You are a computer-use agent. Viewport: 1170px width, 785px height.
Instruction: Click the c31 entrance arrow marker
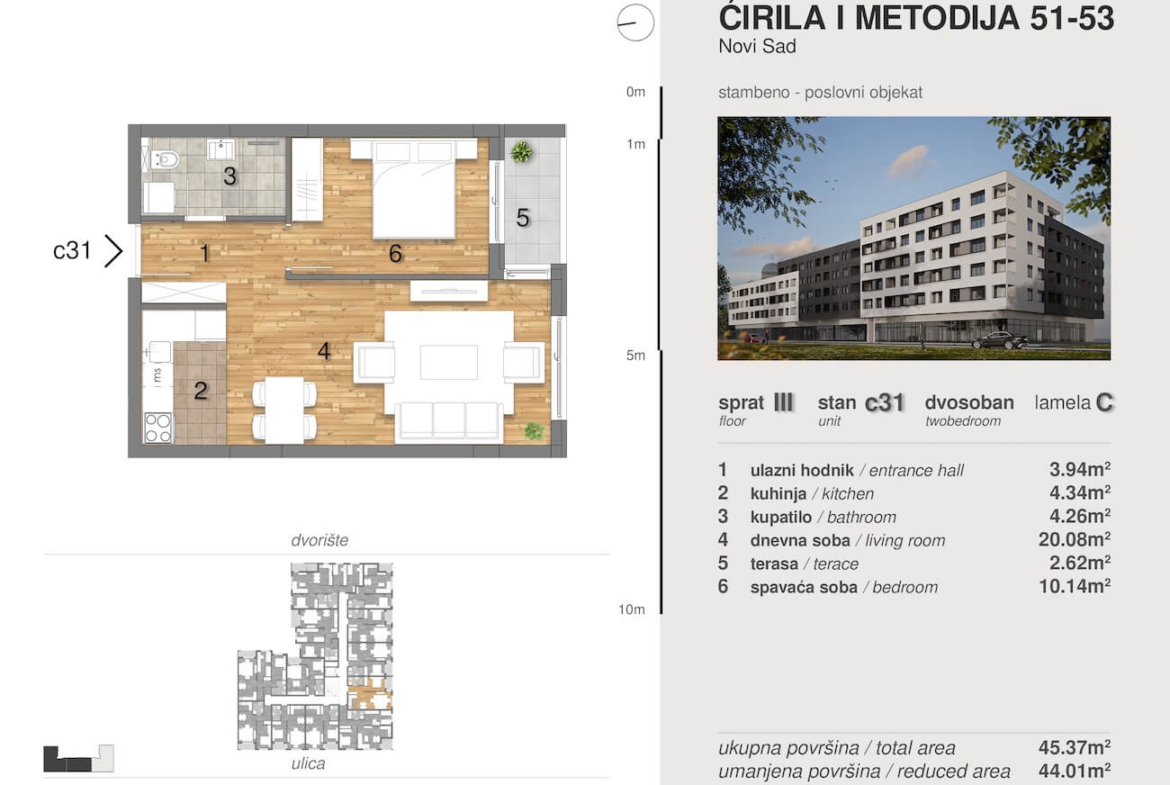[113, 250]
